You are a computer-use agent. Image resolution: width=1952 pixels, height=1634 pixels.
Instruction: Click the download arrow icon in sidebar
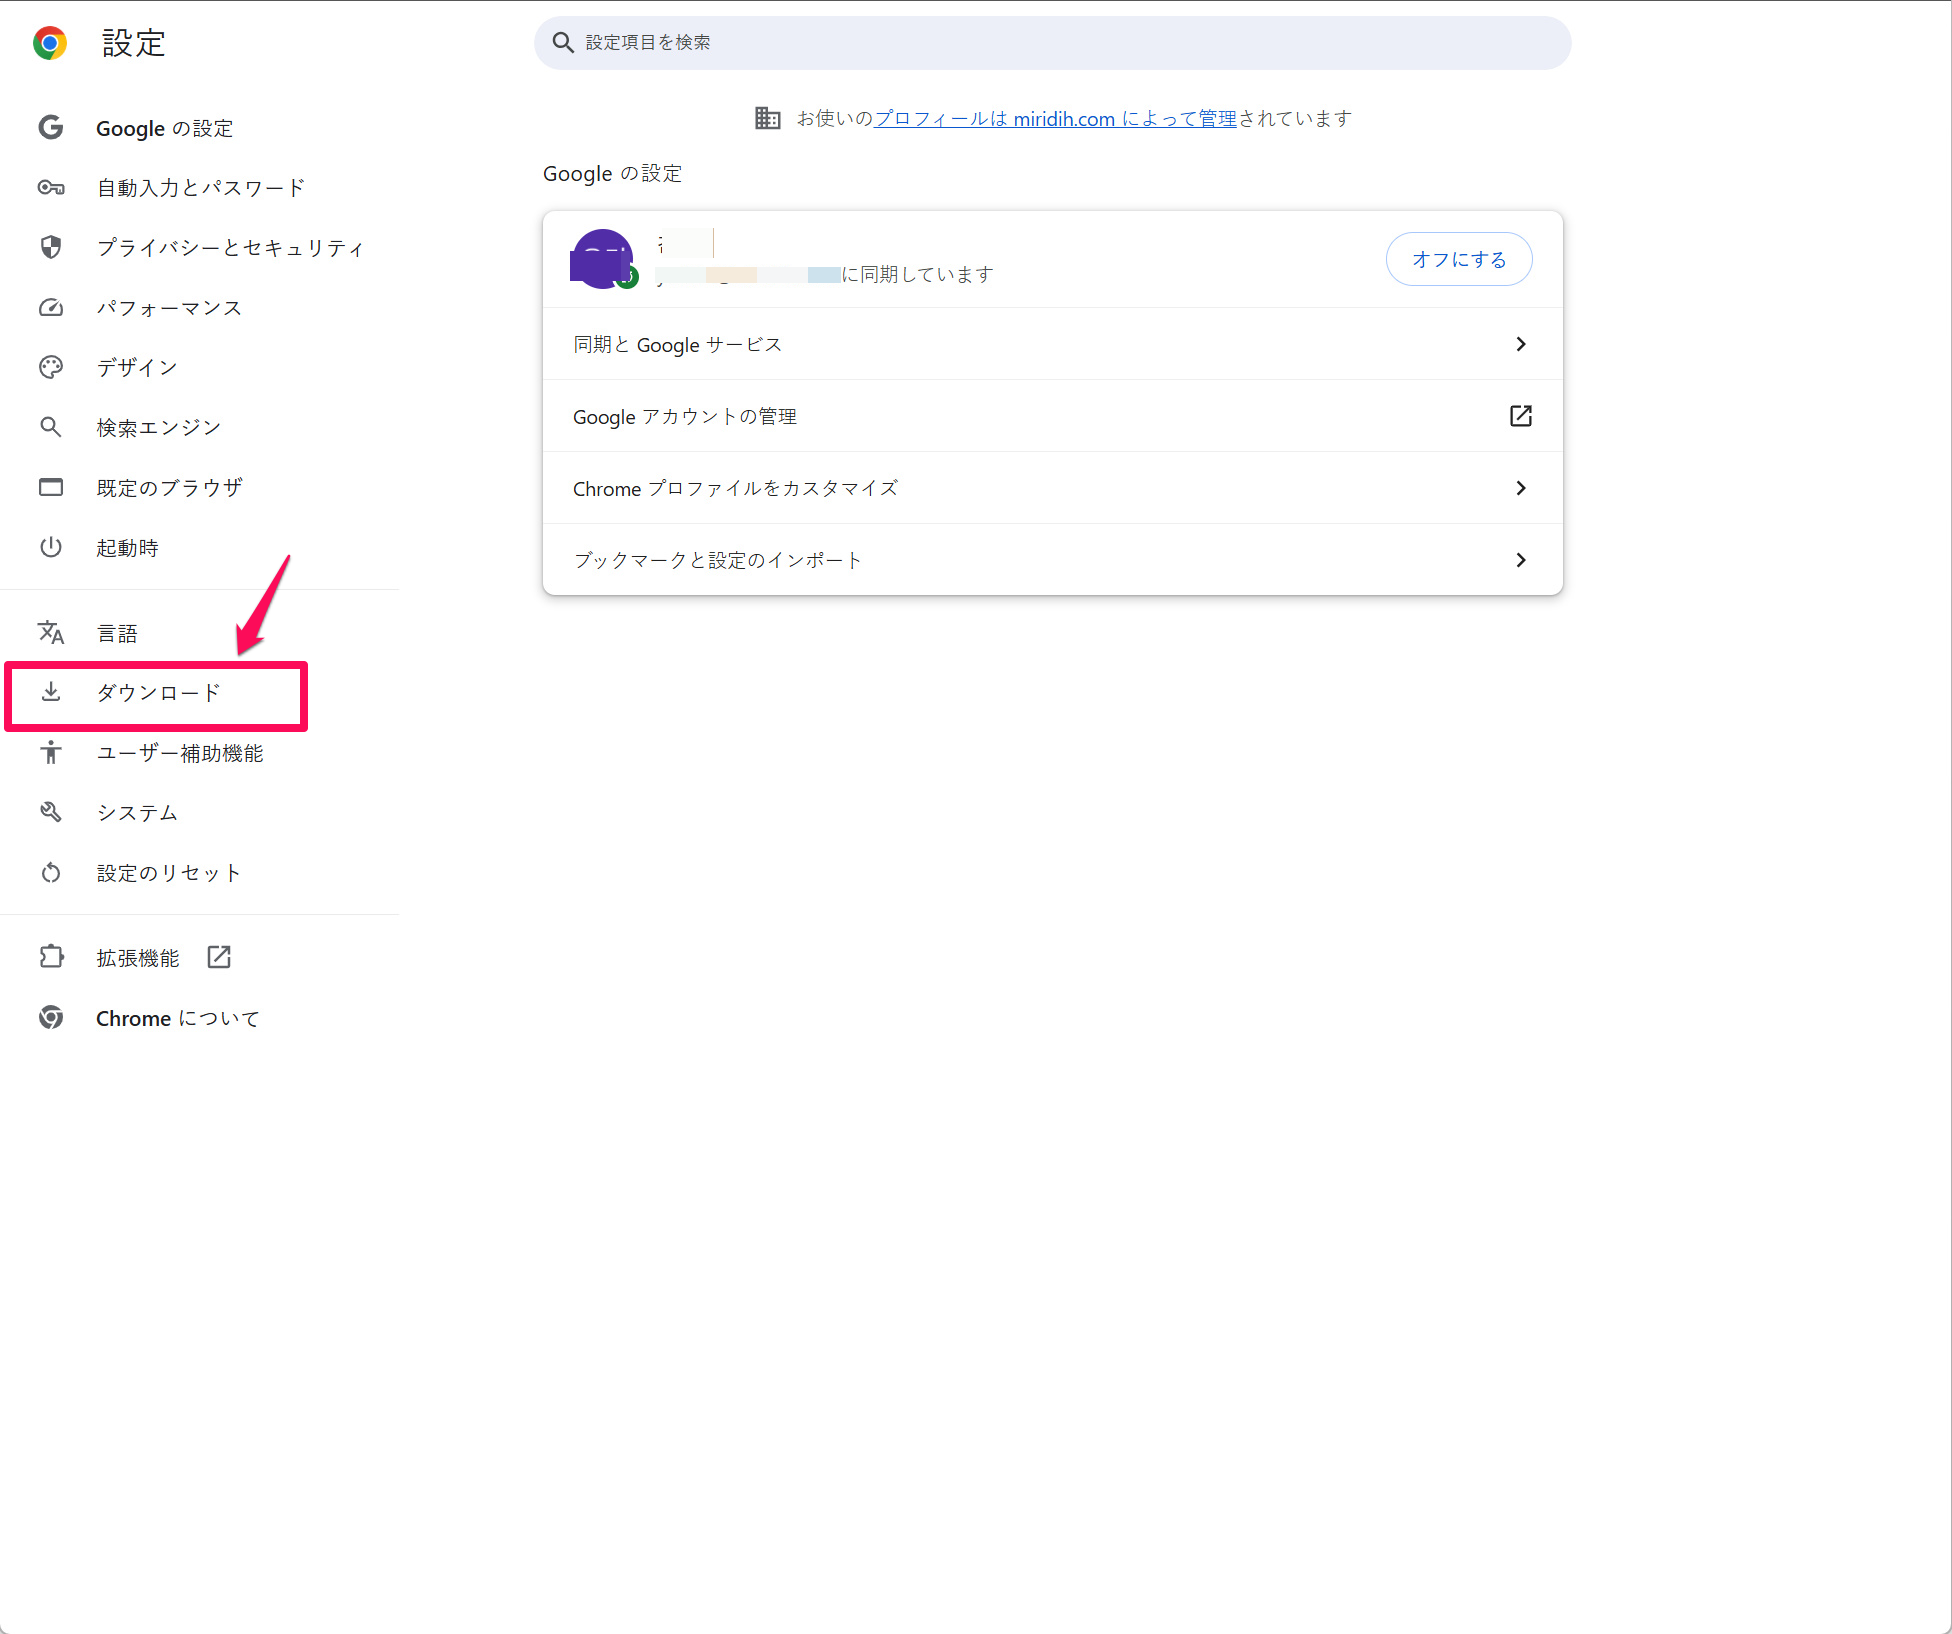click(51, 692)
